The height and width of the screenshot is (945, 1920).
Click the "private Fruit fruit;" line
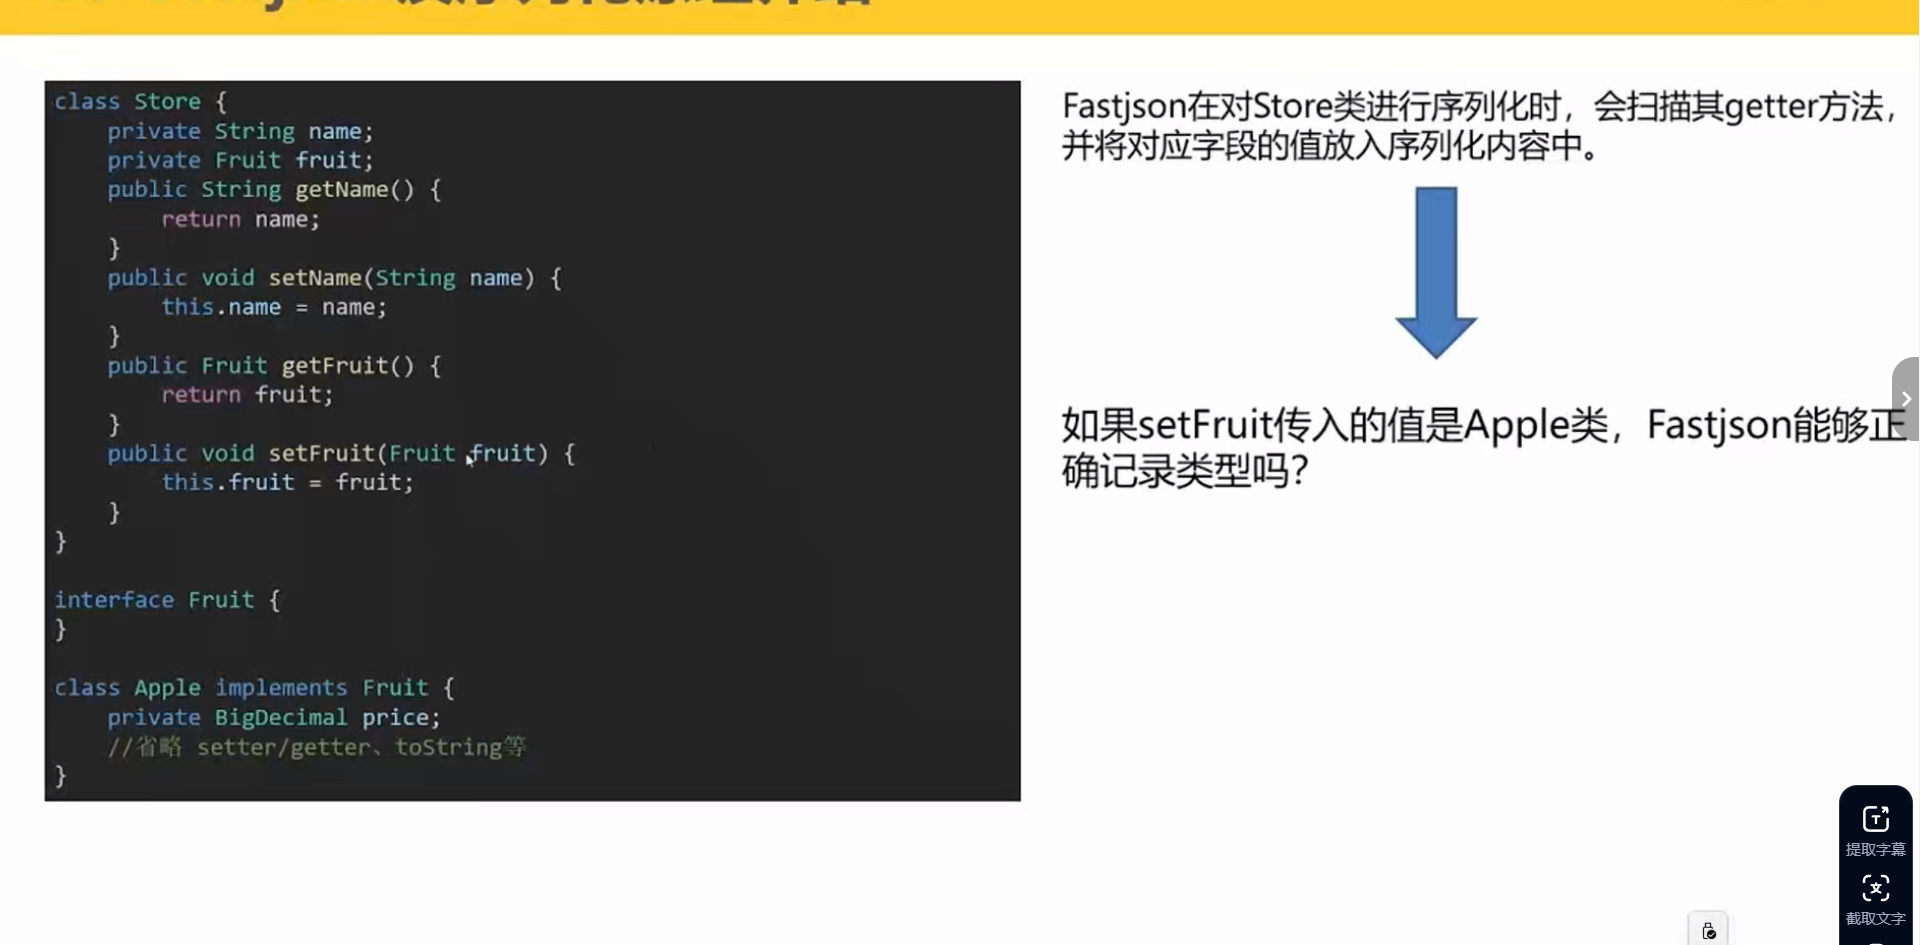pos(240,160)
